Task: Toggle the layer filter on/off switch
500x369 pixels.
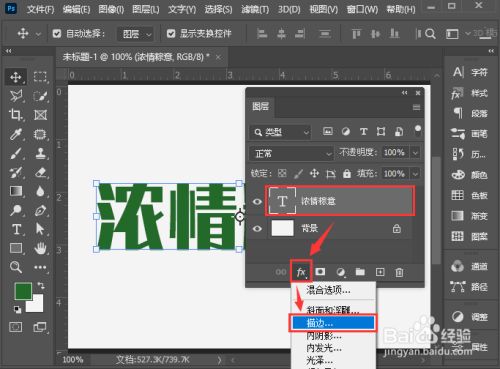Action: 417,130
